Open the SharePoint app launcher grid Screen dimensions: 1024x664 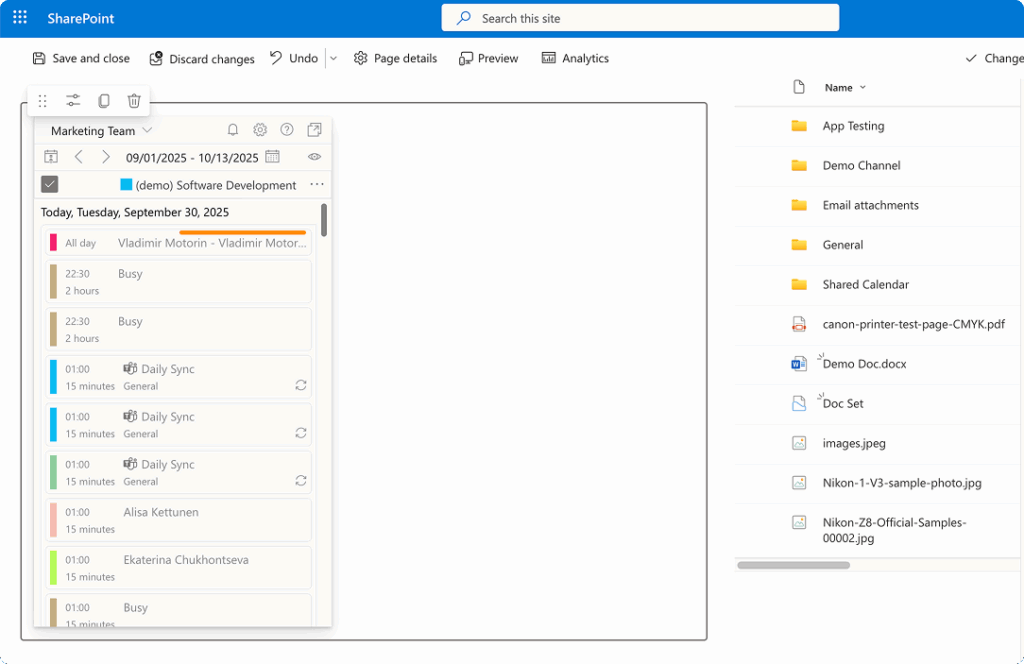tap(20, 18)
